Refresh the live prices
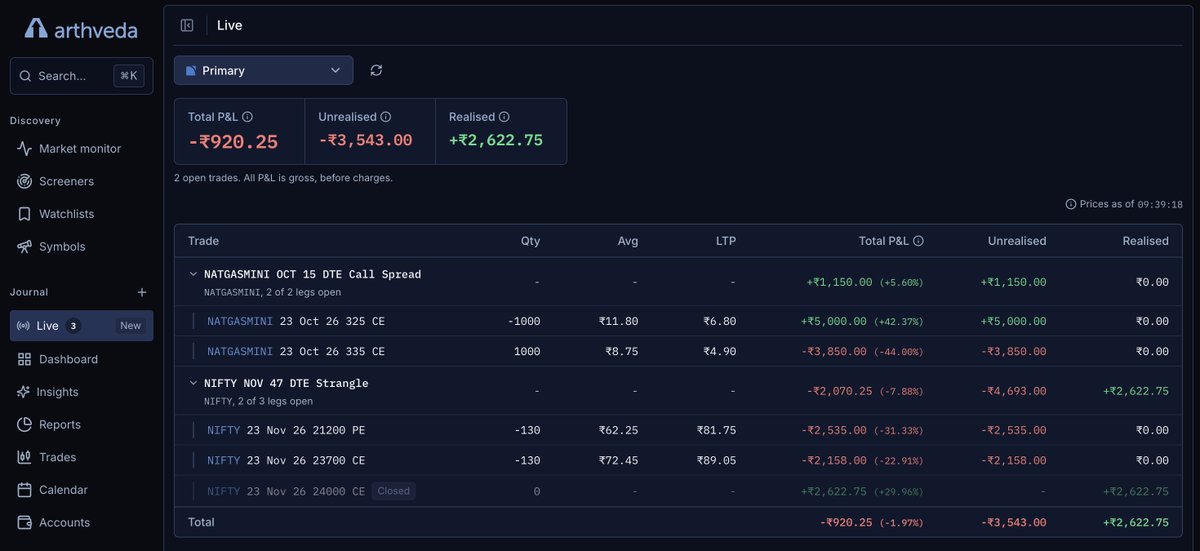The image size is (1200, 551). point(376,70)
